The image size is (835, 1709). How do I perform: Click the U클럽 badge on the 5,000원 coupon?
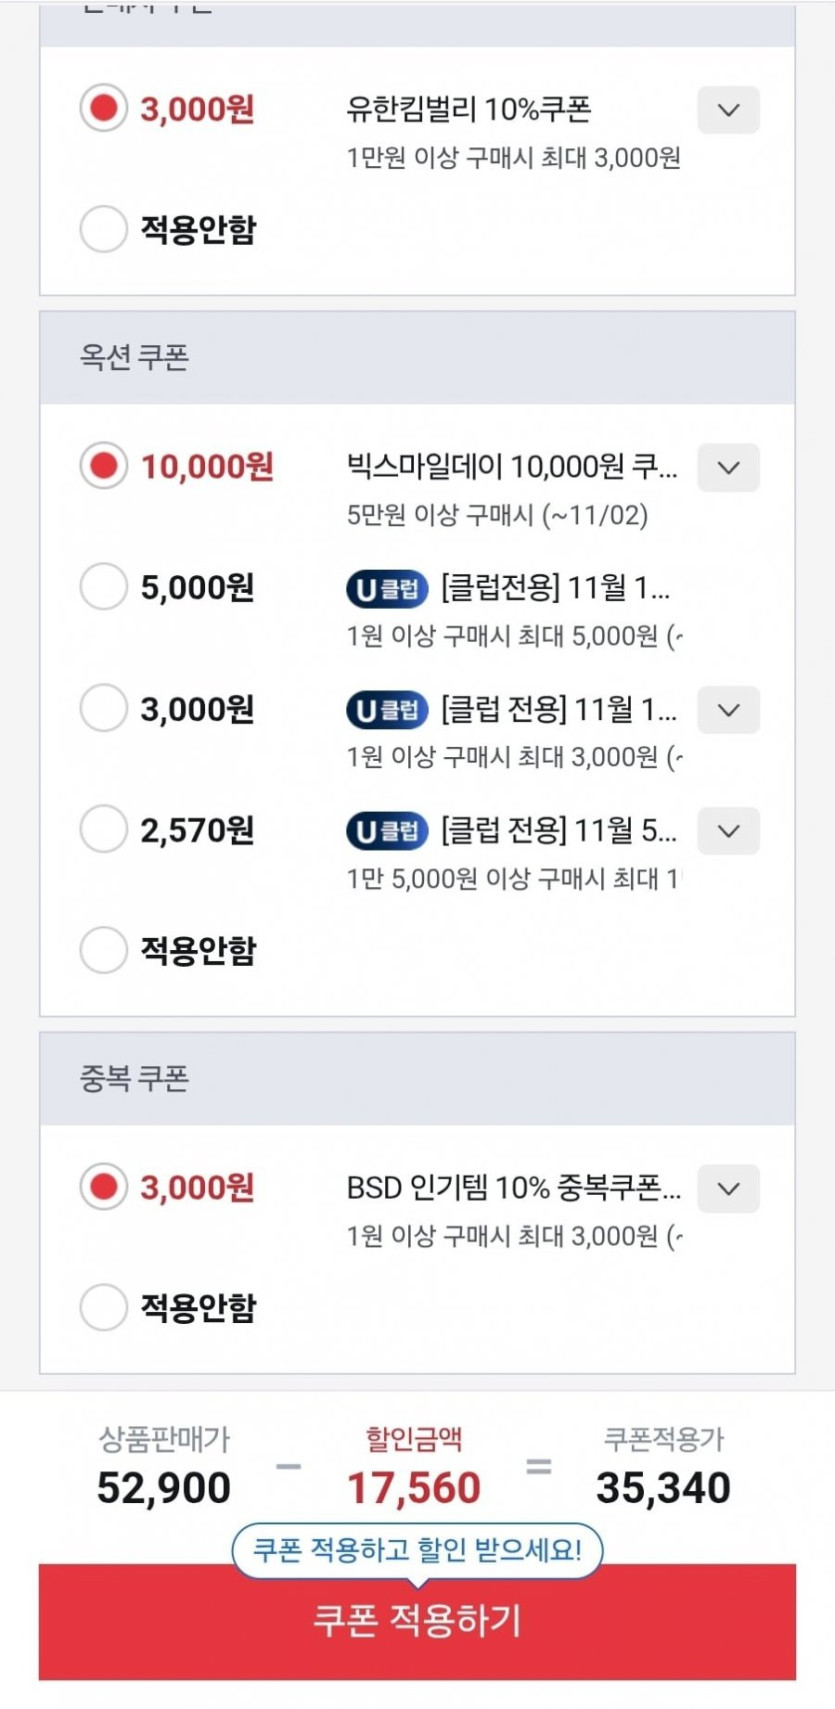coord(387,589)
